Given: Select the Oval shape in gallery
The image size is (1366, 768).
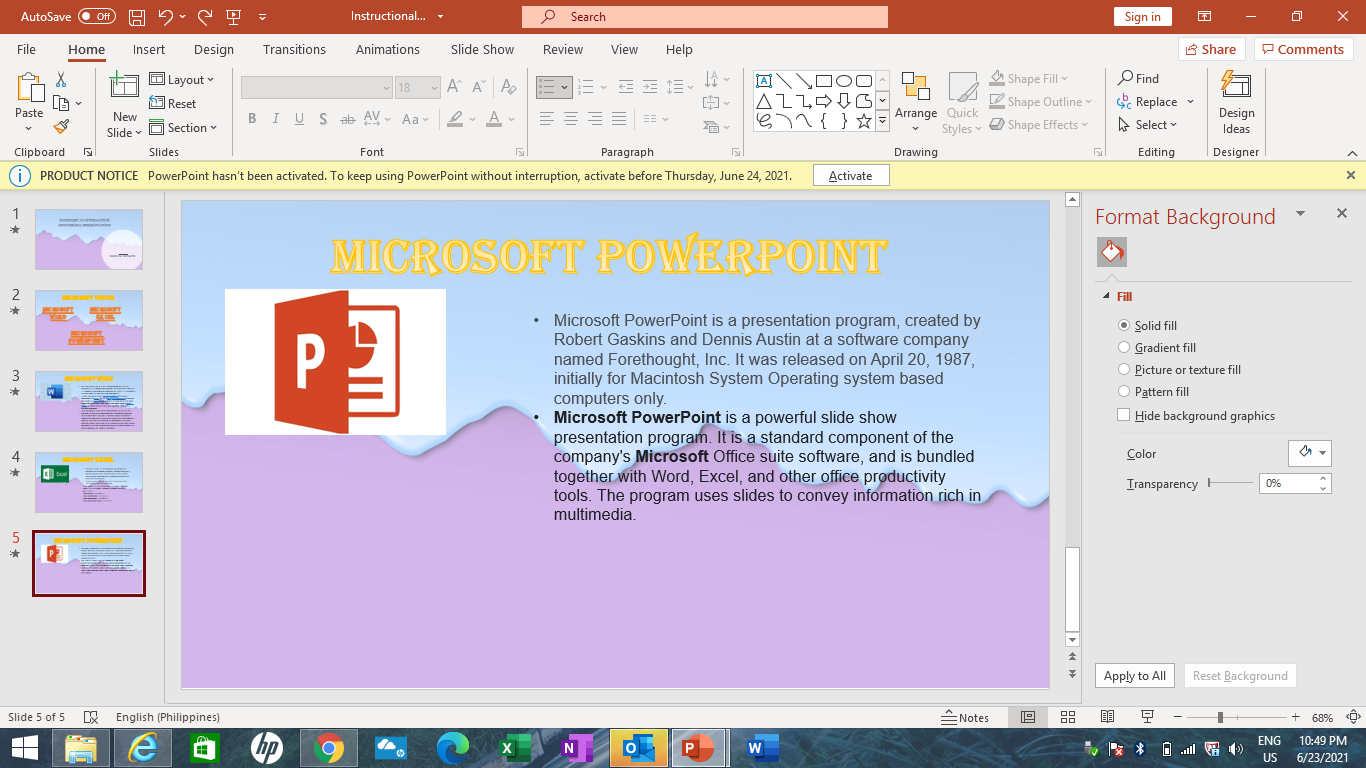Looking at the screenshot, I should (x=844, y=81).
